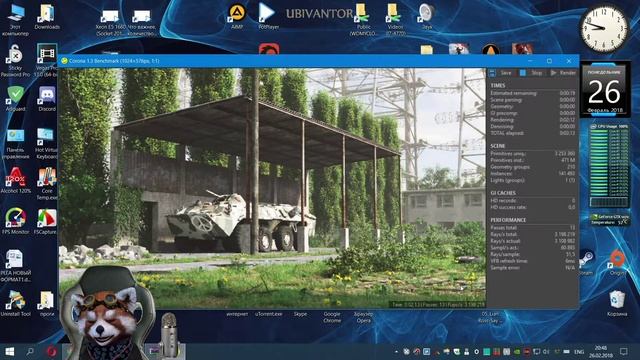Expand the hidden tray icons arrow
Viewport: 640px width, 360px height.
click(x=396, y=351)
